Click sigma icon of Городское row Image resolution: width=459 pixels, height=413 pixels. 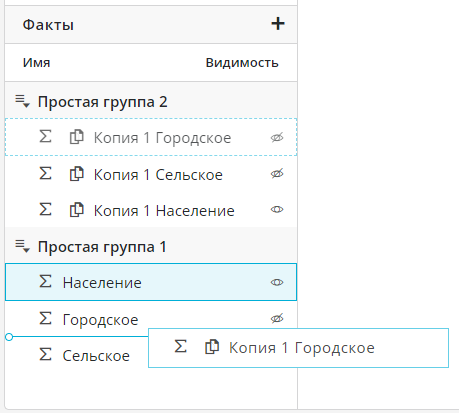[x=45, y=318]
